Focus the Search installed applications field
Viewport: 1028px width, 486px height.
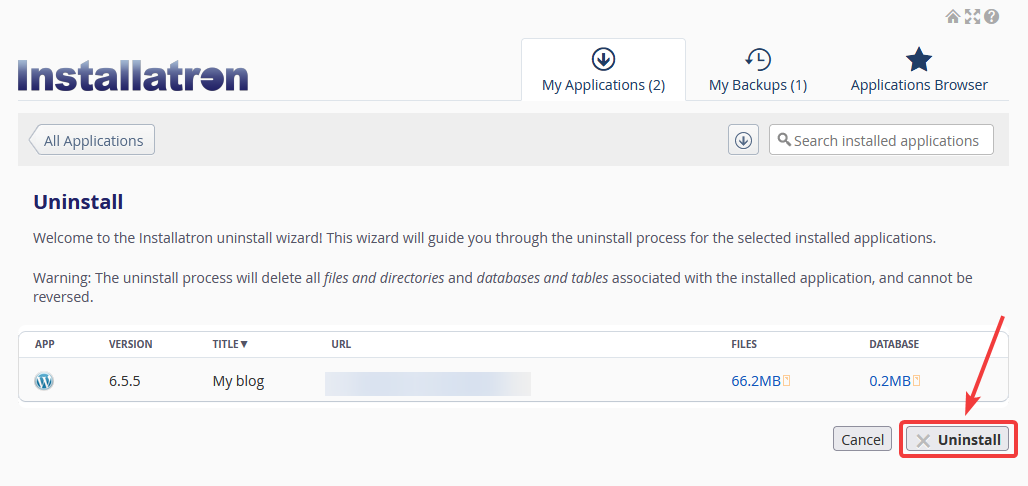click(881, 140)
